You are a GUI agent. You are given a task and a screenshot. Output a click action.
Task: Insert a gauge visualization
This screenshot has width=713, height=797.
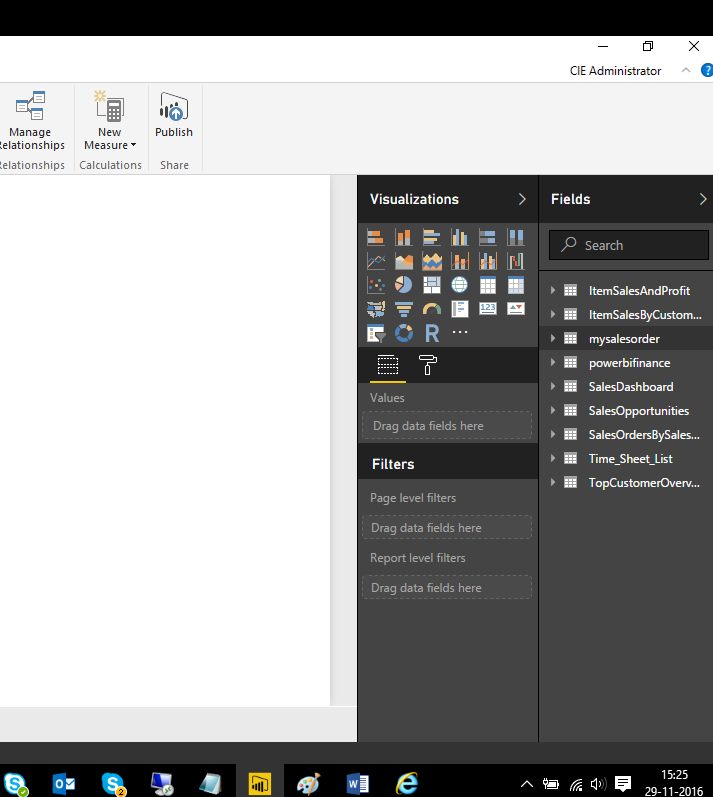pos(432,309)
